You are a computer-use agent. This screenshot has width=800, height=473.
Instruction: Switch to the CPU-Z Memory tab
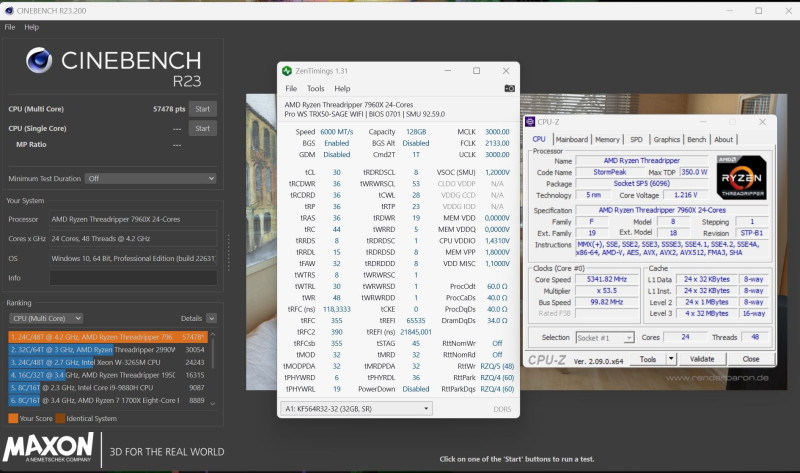pos(607,139)
